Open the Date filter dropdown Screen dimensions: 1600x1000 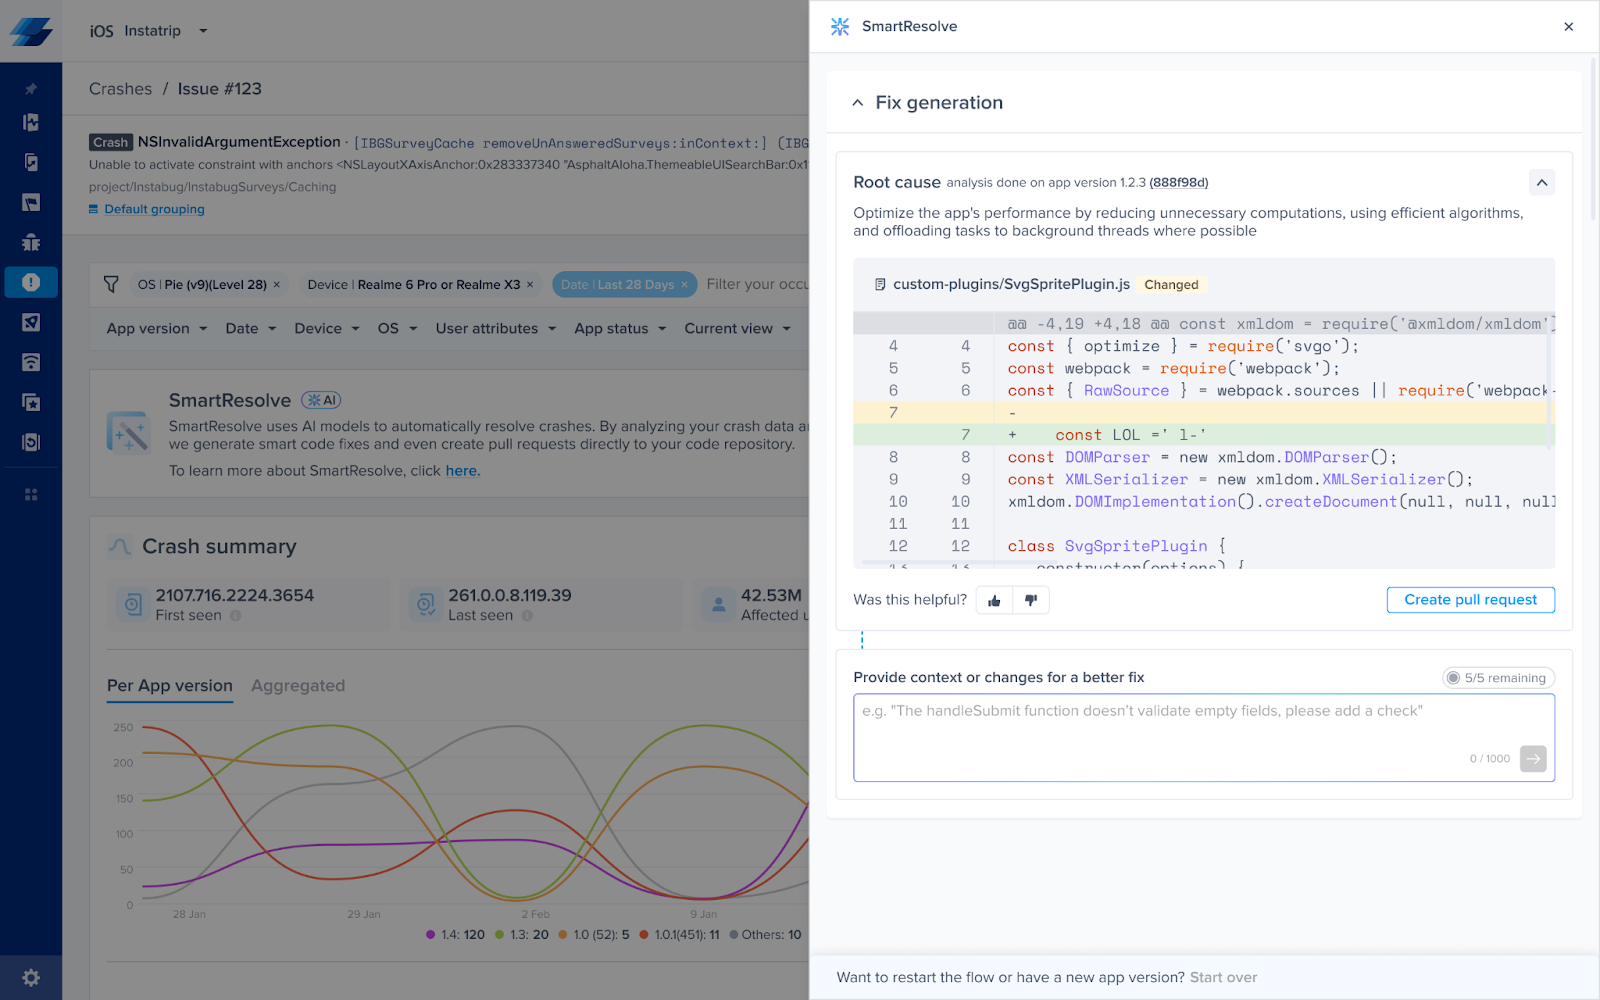(x=251, y=328)
